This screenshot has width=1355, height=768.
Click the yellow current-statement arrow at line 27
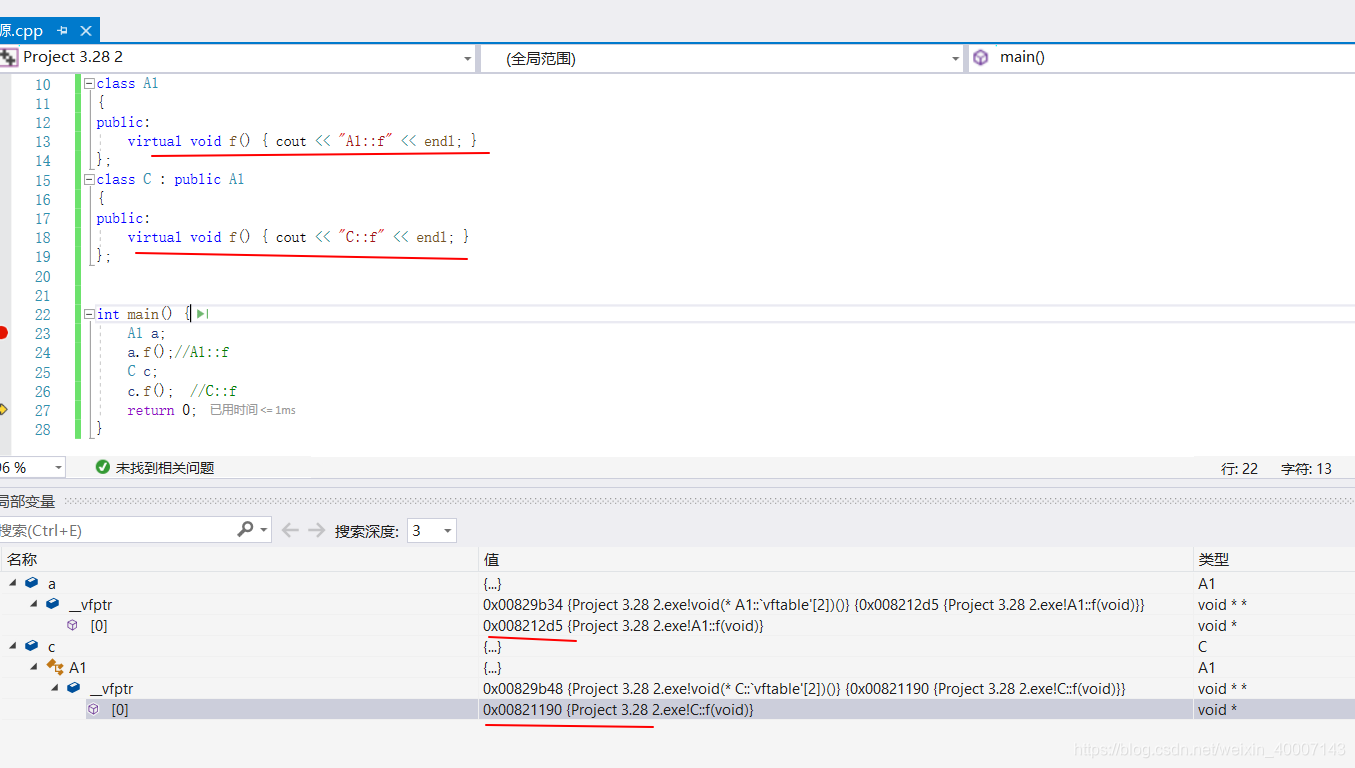(x=3, y=410)
